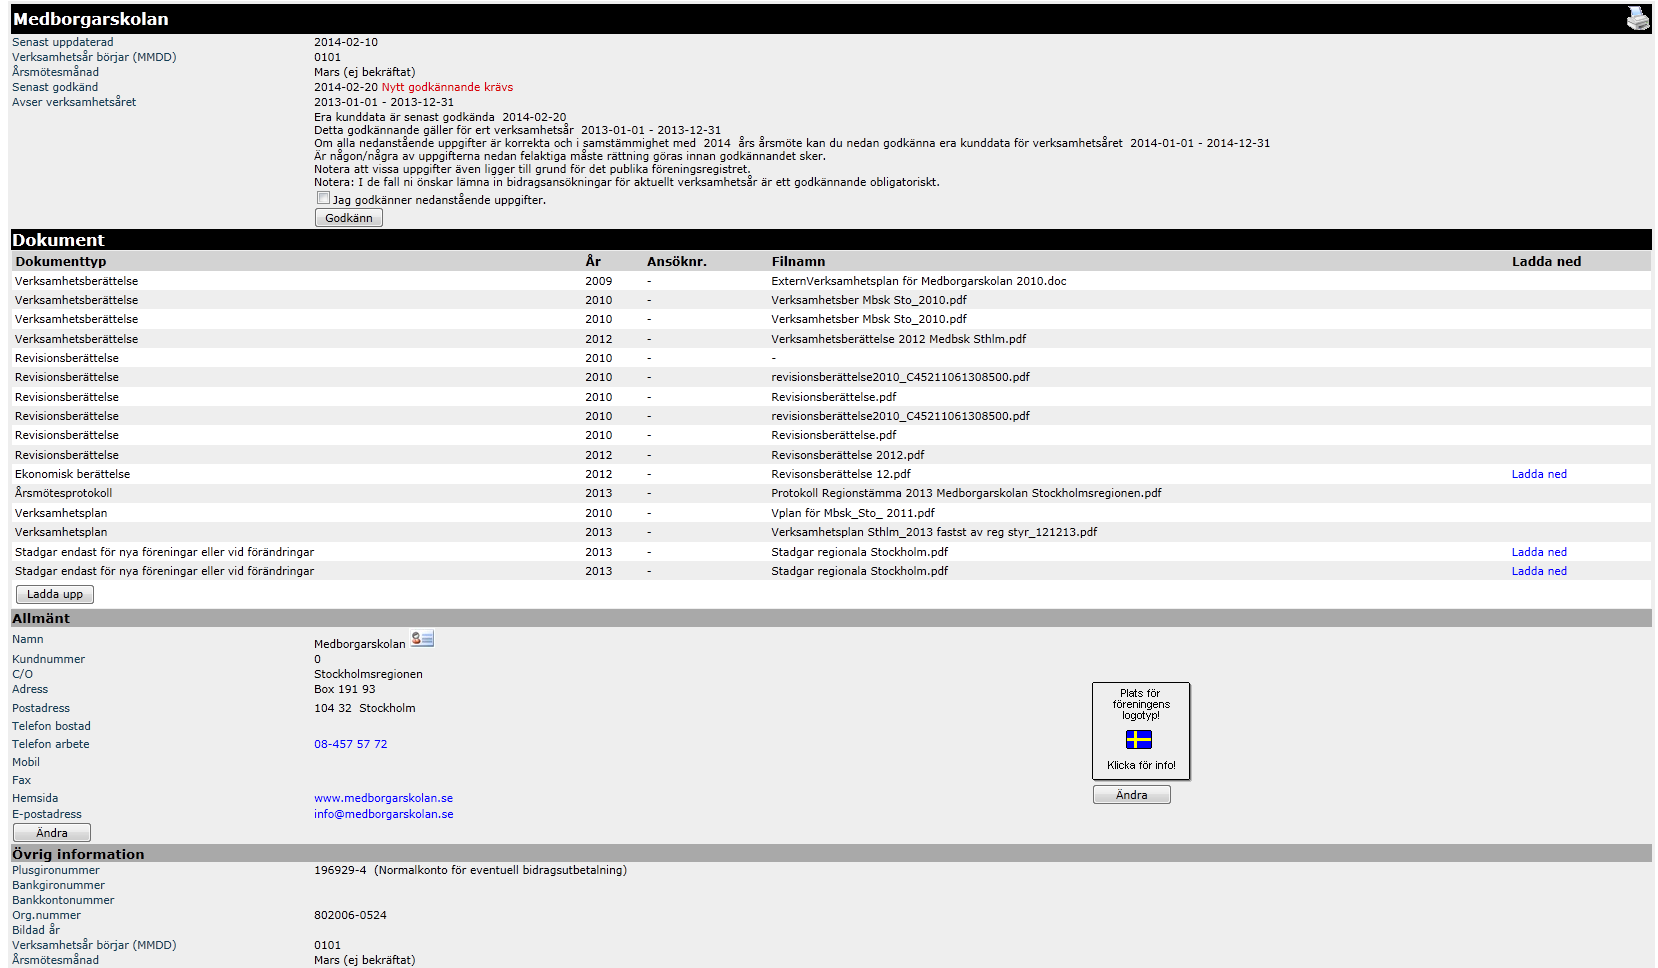The width and height of the screenshot is (1658, 968).
Task: Click the Ladda ned column header
Action: pyautogui.click(x=1546, y=262)
